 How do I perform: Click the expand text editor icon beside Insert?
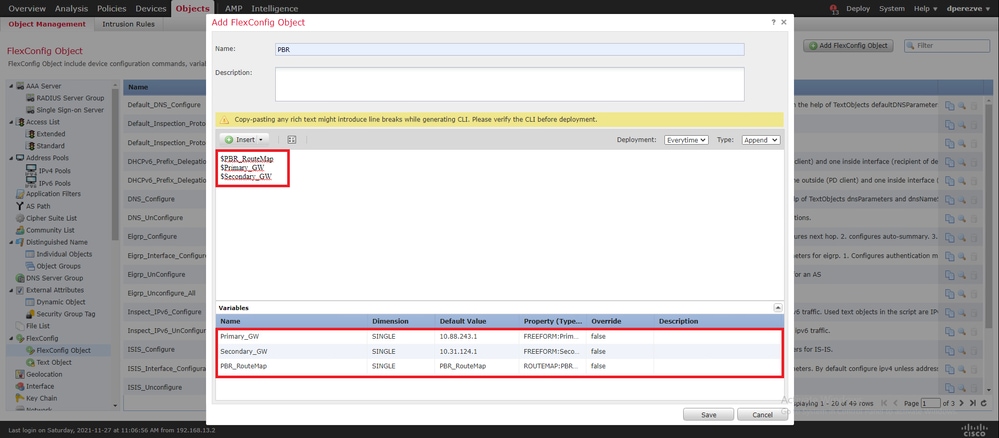click(292, 139)
